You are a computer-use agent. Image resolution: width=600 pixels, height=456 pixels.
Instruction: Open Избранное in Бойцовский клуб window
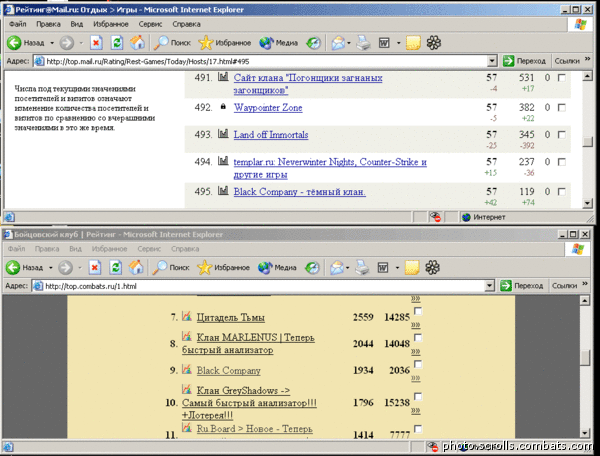223,267
